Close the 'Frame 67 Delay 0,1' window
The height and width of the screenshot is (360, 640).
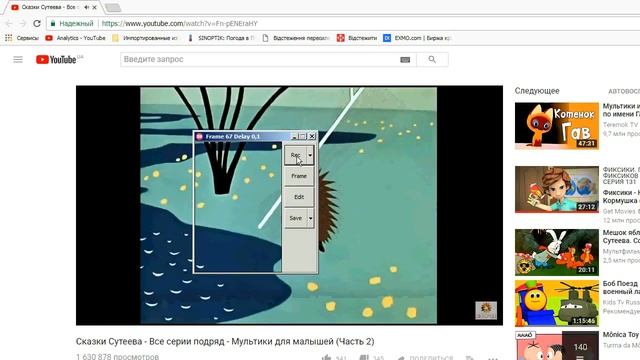(x=312, y=136)
